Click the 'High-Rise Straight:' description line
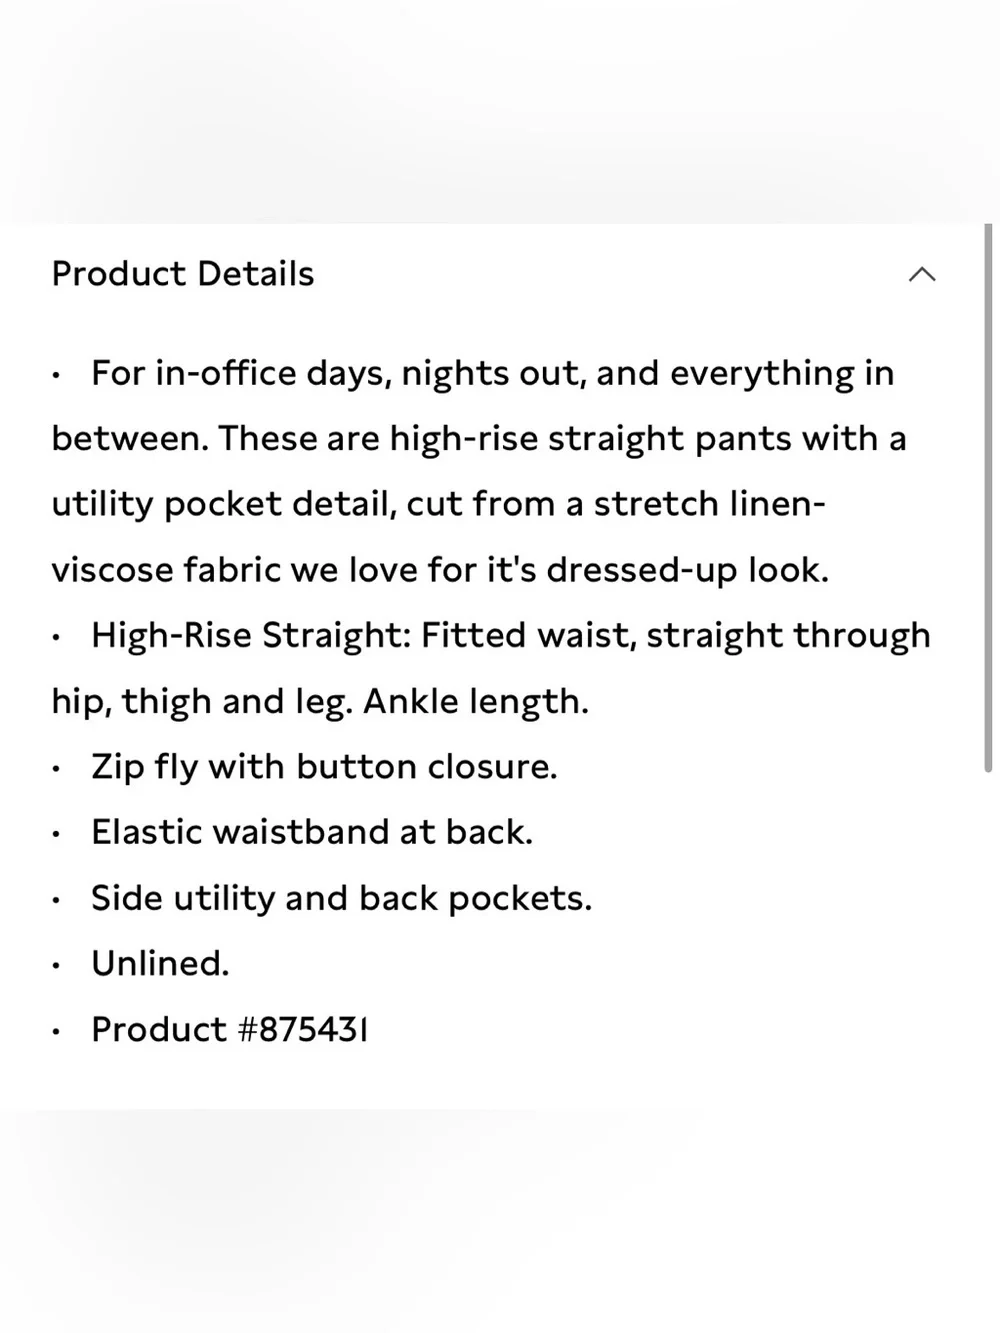 (511, 636)
